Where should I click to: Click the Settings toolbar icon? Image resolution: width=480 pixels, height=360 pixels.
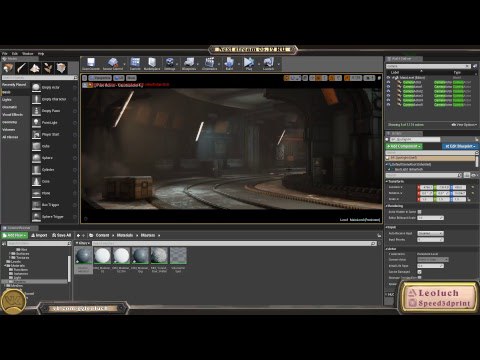pyautogui.click(x=170, y=62)
